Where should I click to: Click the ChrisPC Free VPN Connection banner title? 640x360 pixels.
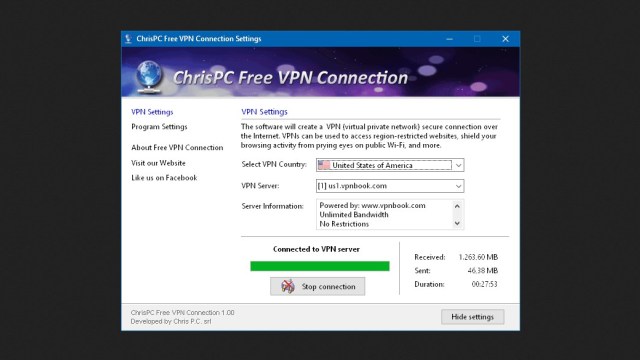(290, 78)
